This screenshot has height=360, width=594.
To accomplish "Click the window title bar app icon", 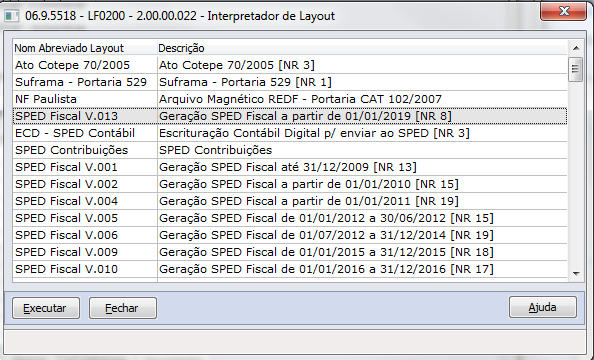I will [x=11, y=16].
